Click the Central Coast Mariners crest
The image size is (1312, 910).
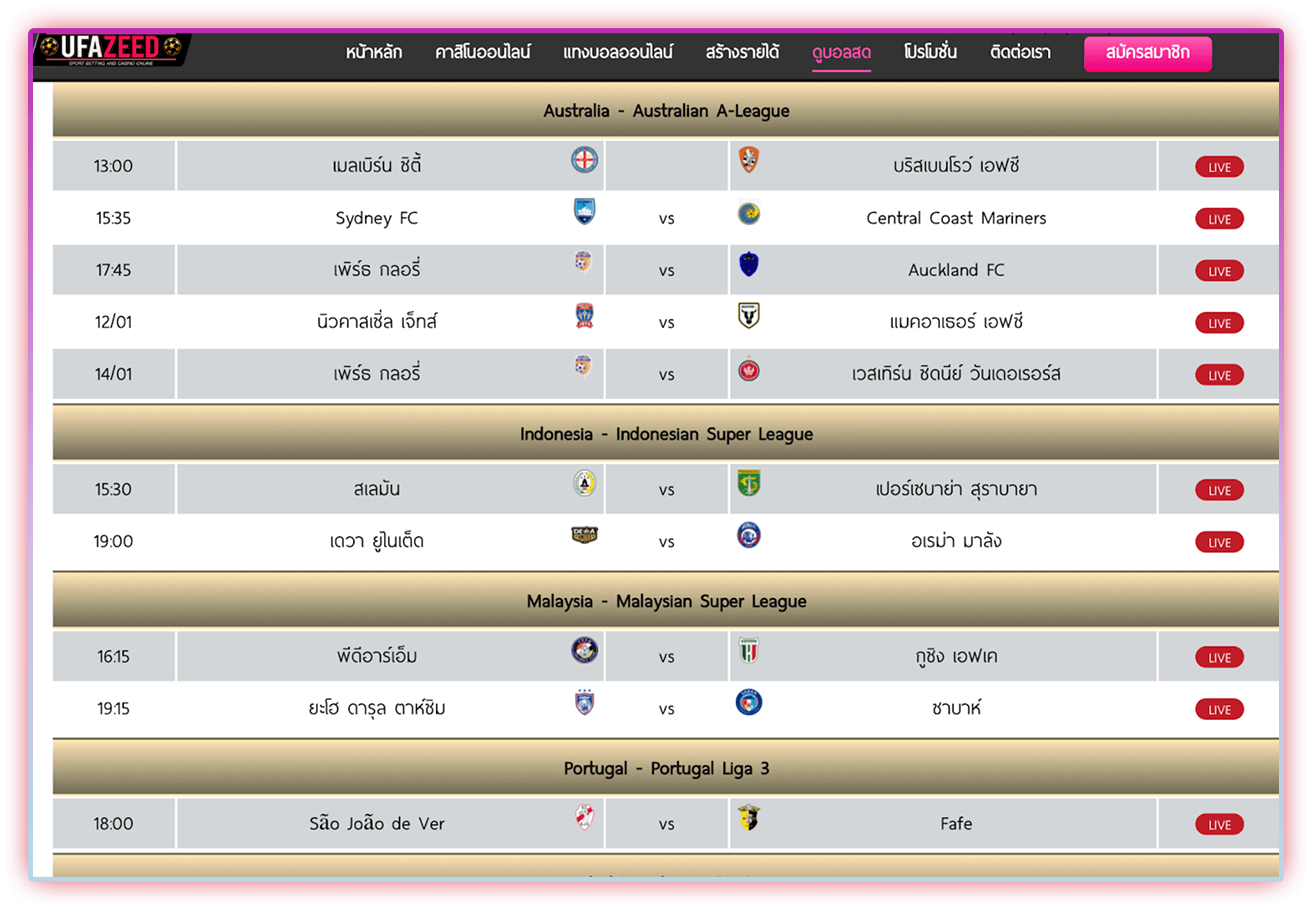(x=748, y=212)
